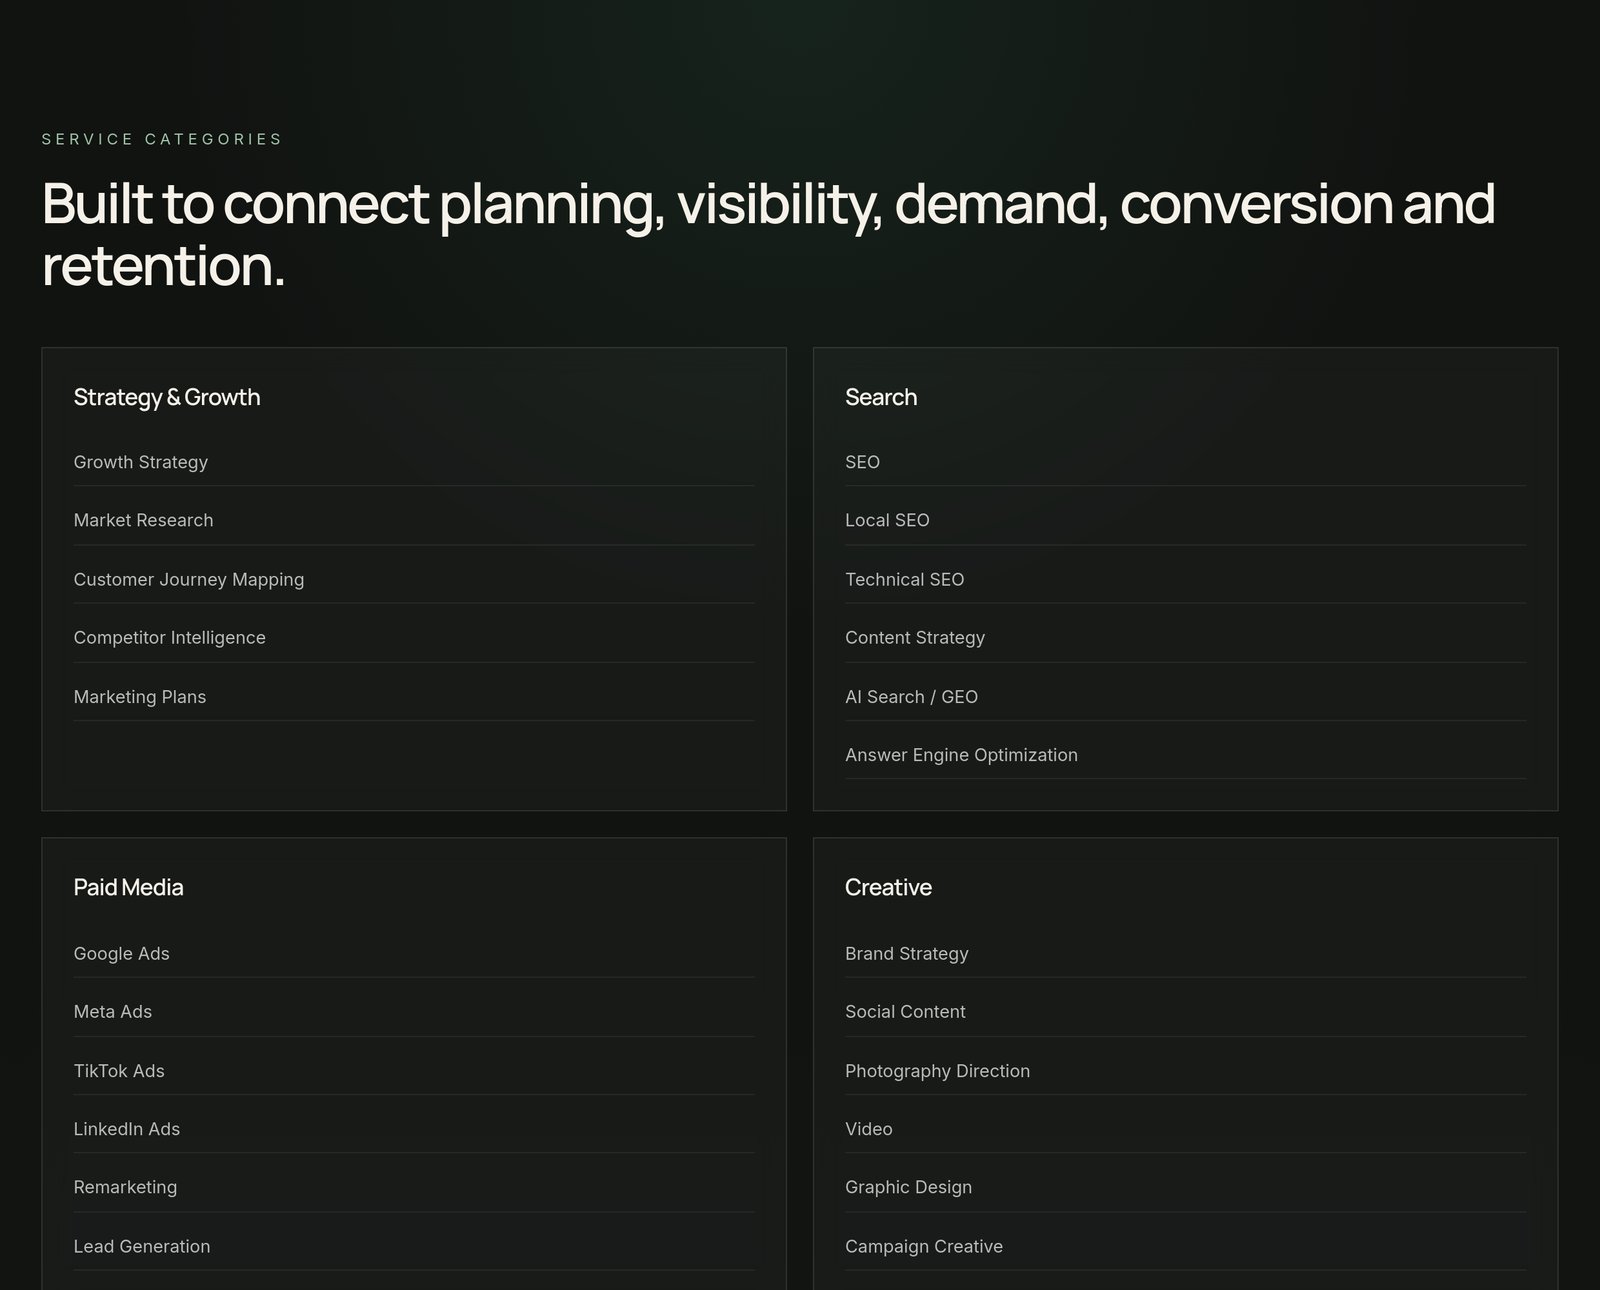Click the main headline about planning and retention
The image size is (1600, 1290).
(768, 235)
